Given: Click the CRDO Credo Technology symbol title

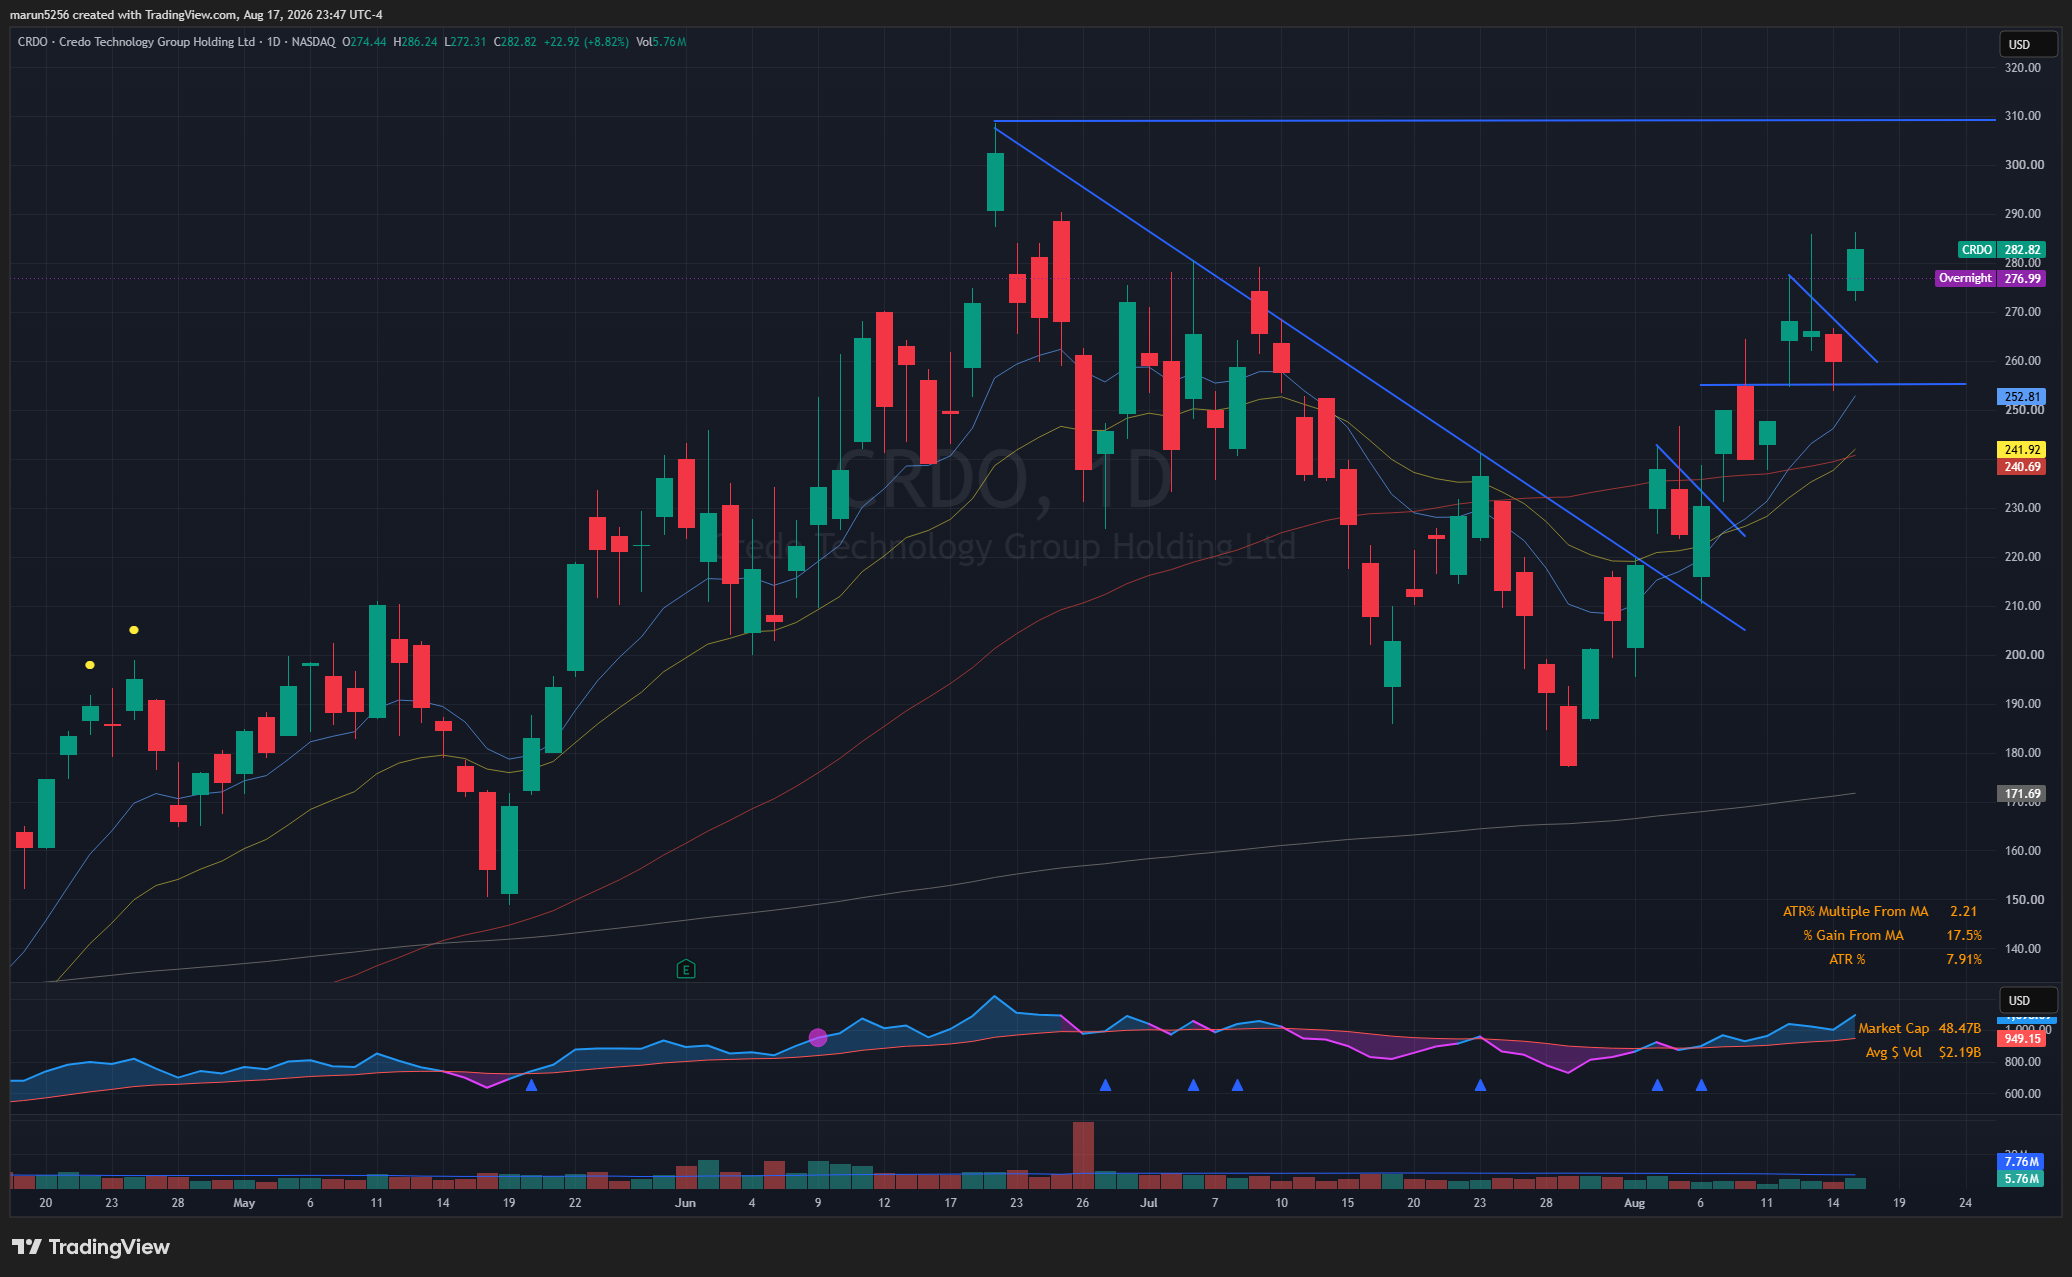Looking at the screenshot, I should pyautogui.click(x=136, y=42).
